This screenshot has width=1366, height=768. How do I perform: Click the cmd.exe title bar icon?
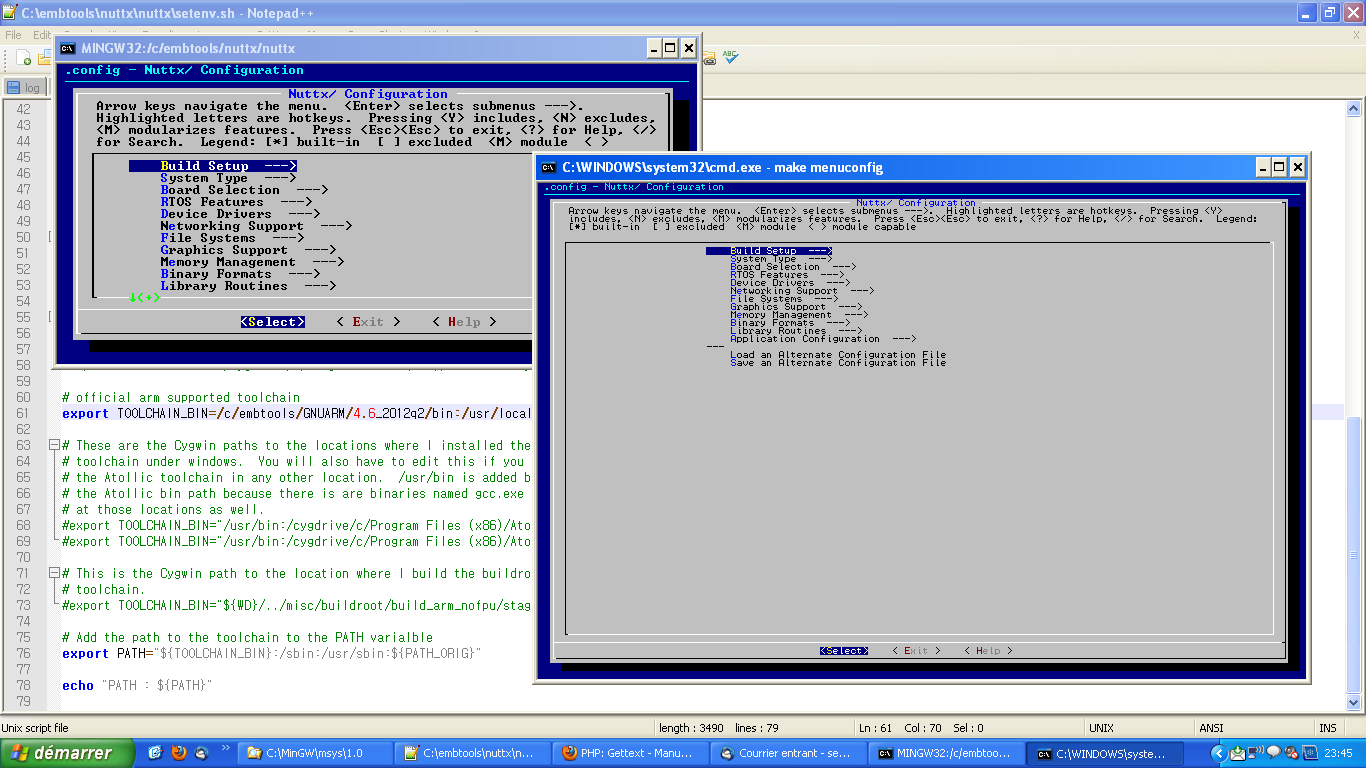pos(548,167)
